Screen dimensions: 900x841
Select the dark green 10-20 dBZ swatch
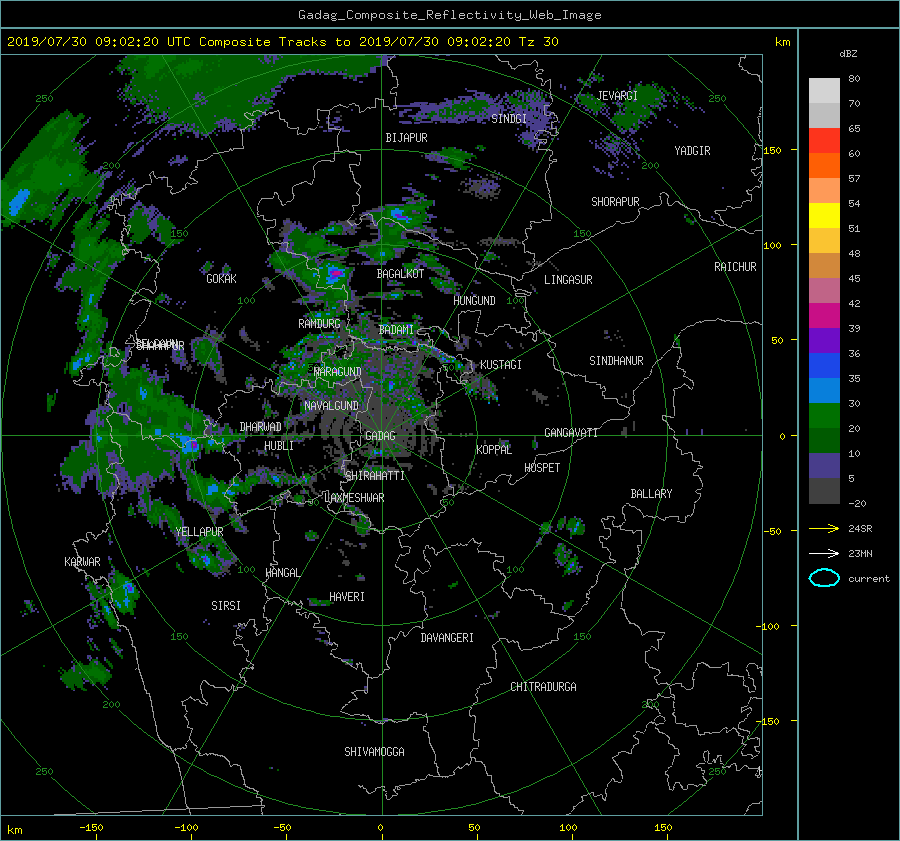tap(824, 440)
